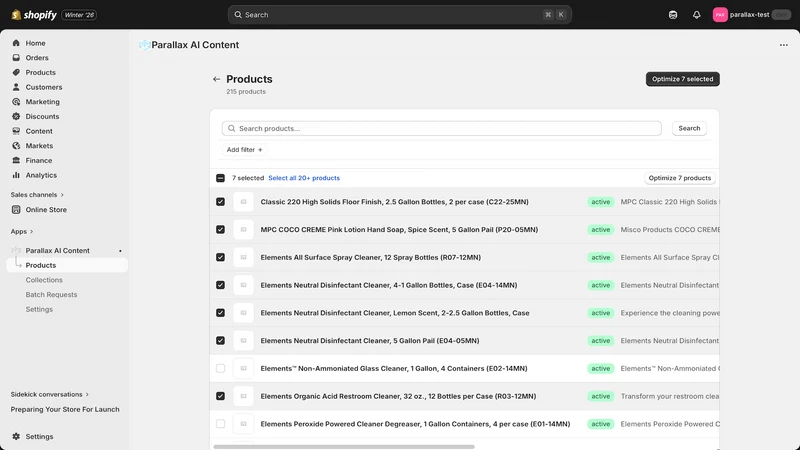Image resolution: width=800 pixels, height=450 pixels.
Task: Uncheck MPC COCO CREME Pink Lotion Hand Soap
Action: 220,230
